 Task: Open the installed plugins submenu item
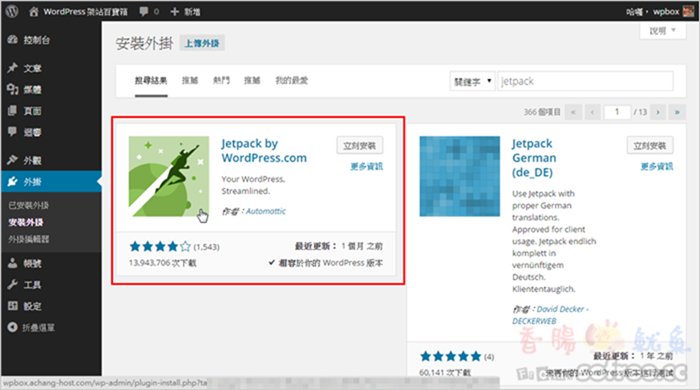coord(29,205)
